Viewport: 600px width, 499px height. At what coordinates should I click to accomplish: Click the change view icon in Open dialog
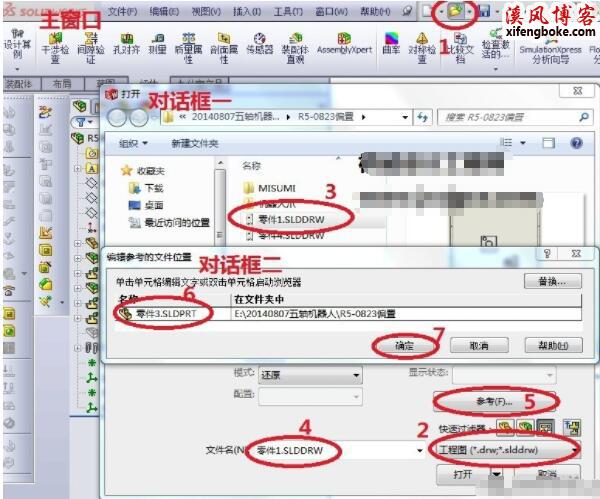click(x=506, y=143)
